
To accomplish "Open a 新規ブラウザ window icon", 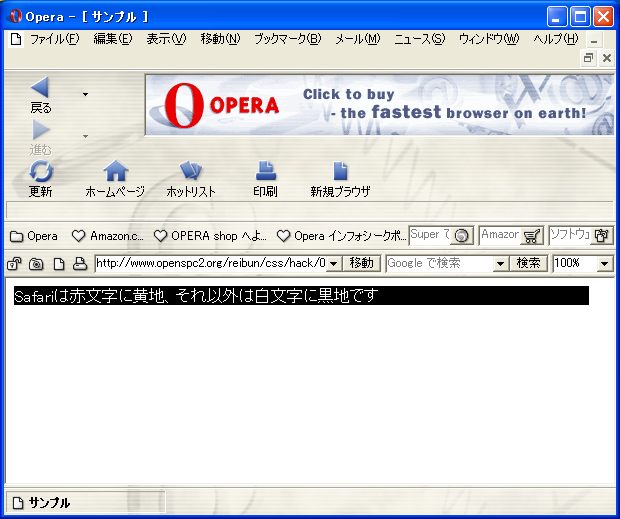I will [x=340, y=171].
